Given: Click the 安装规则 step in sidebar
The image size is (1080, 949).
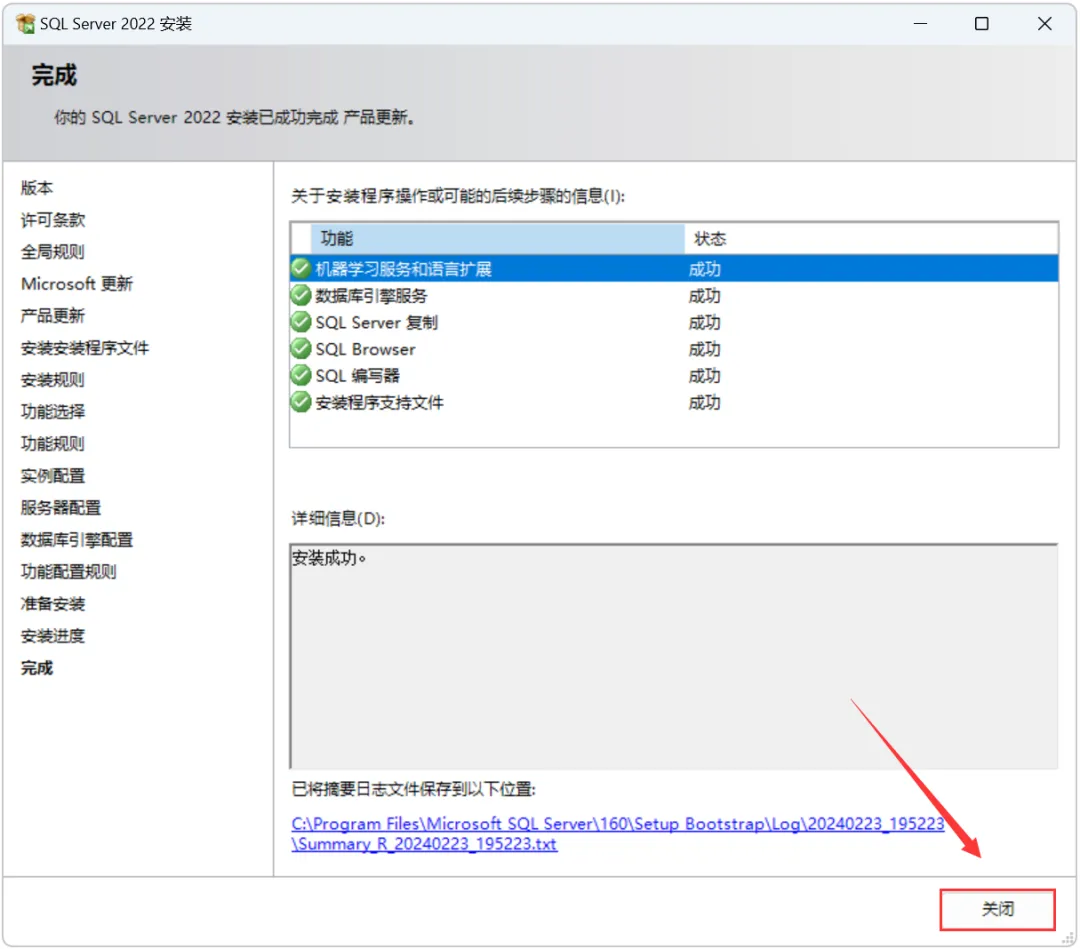Looking at the screenshot, I should pos(52,379).
